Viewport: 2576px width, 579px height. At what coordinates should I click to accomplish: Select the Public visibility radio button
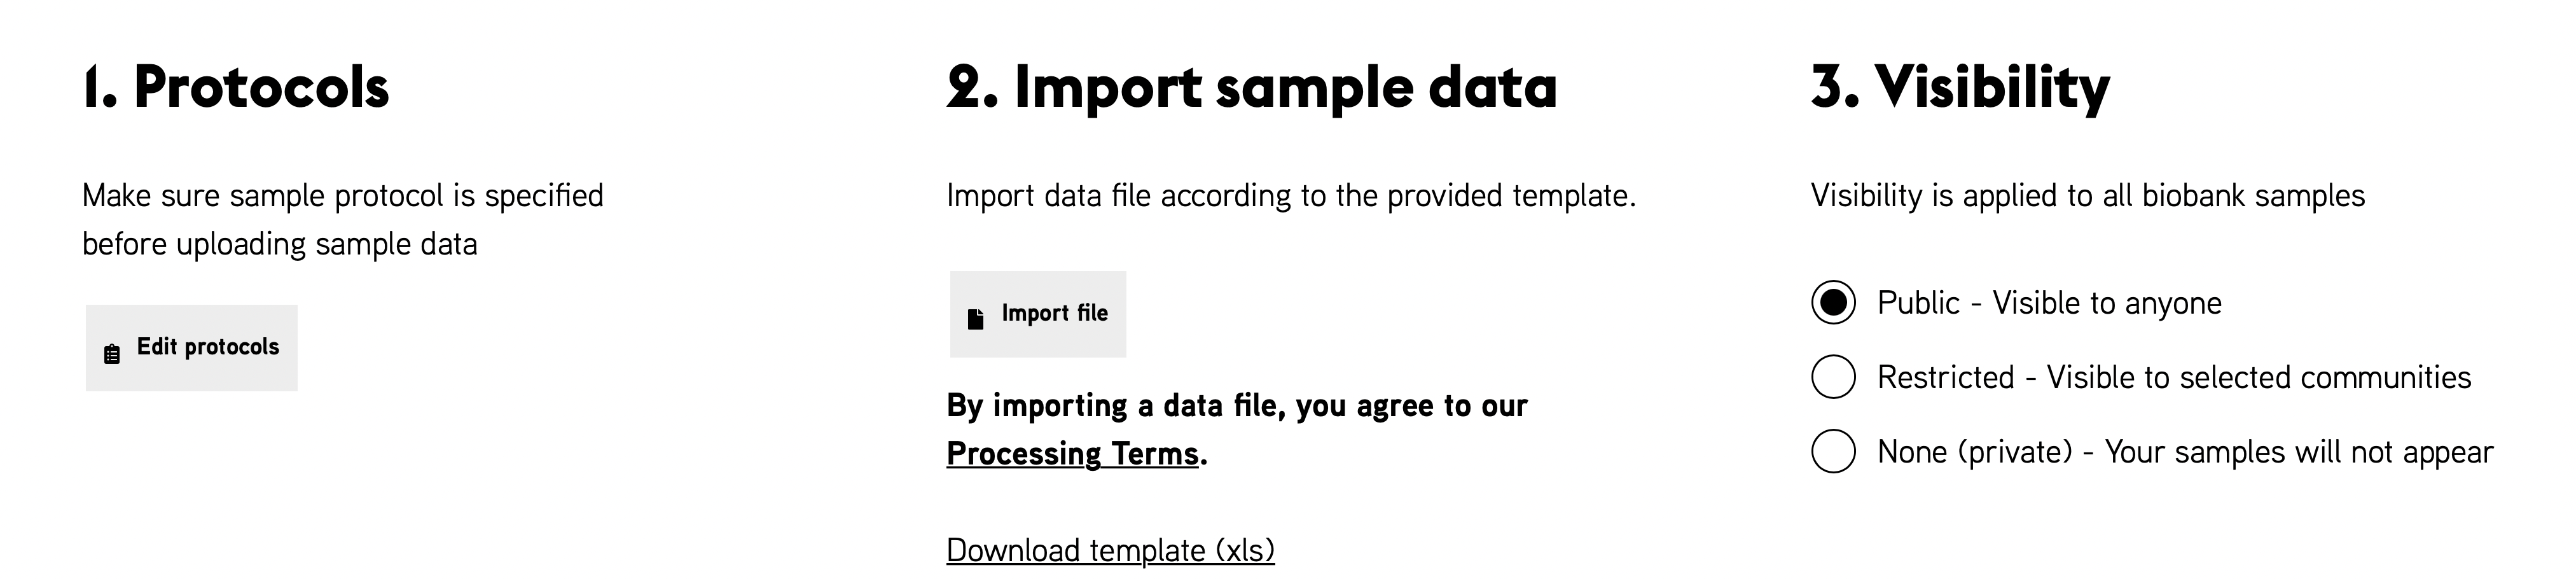1833,303
